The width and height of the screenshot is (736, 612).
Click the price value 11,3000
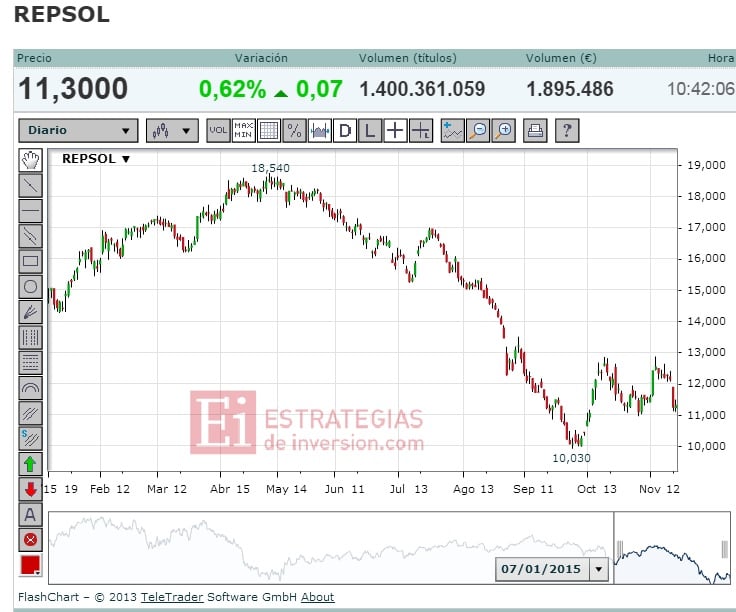[73, 89]
